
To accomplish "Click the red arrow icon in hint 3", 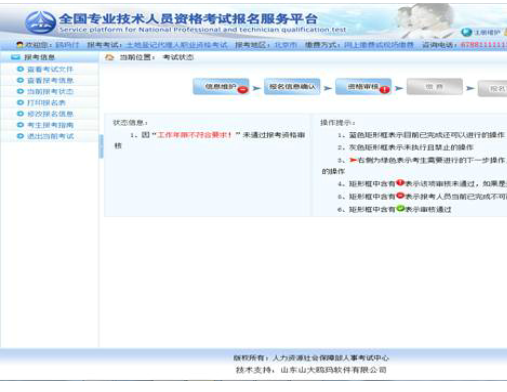I will click(x=353, y=160).
